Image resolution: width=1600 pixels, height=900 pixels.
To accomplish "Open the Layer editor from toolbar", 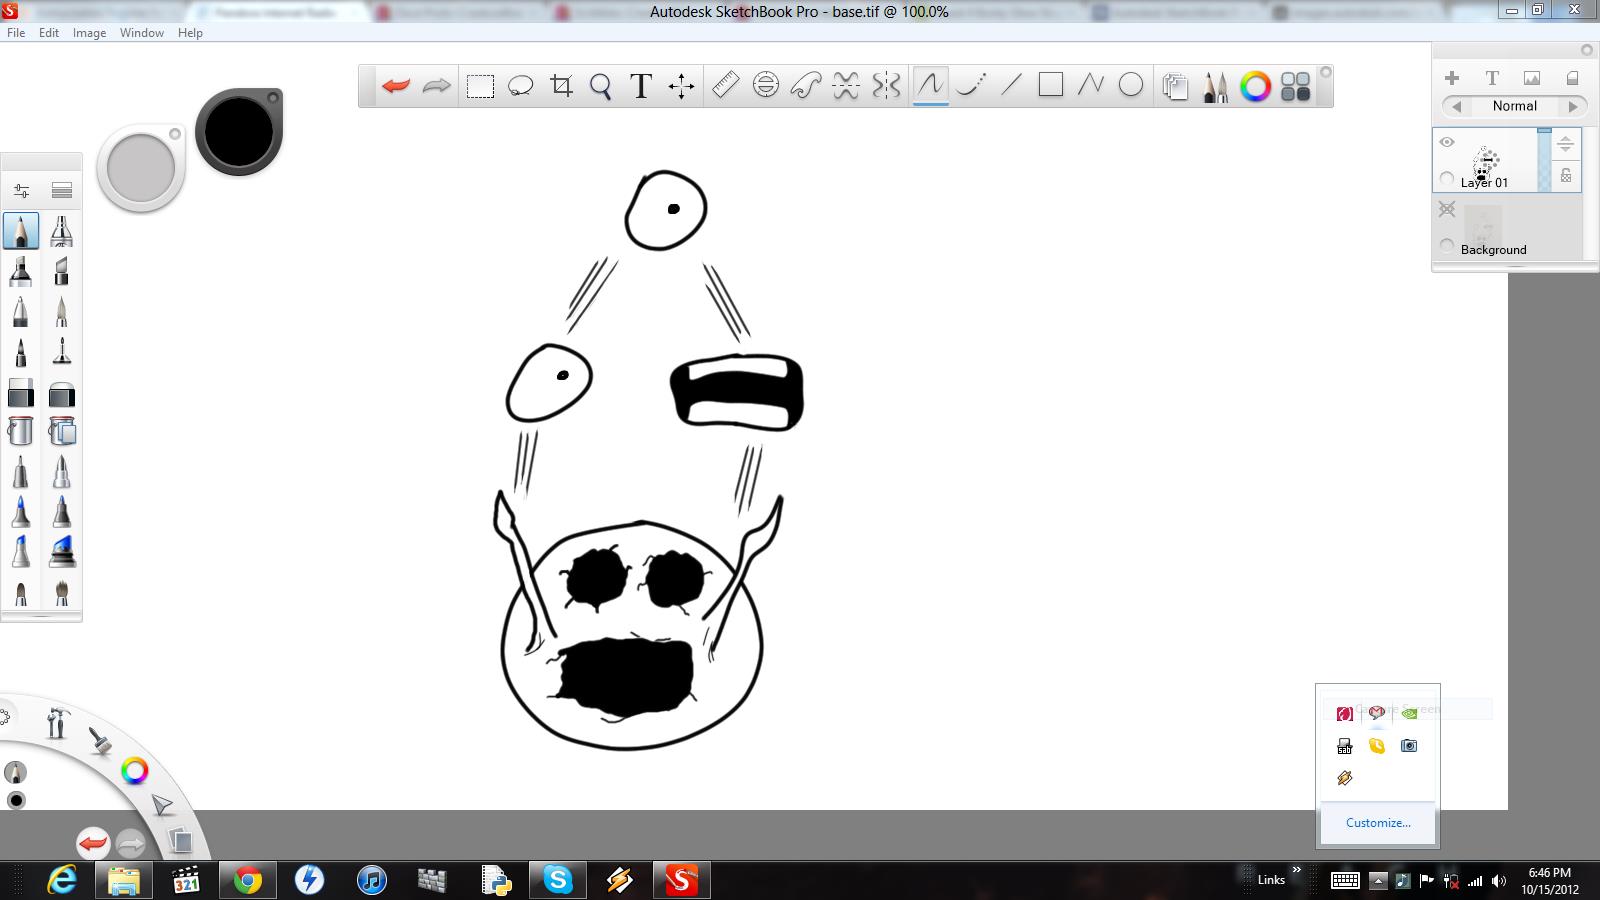I will pos(1176,87).
